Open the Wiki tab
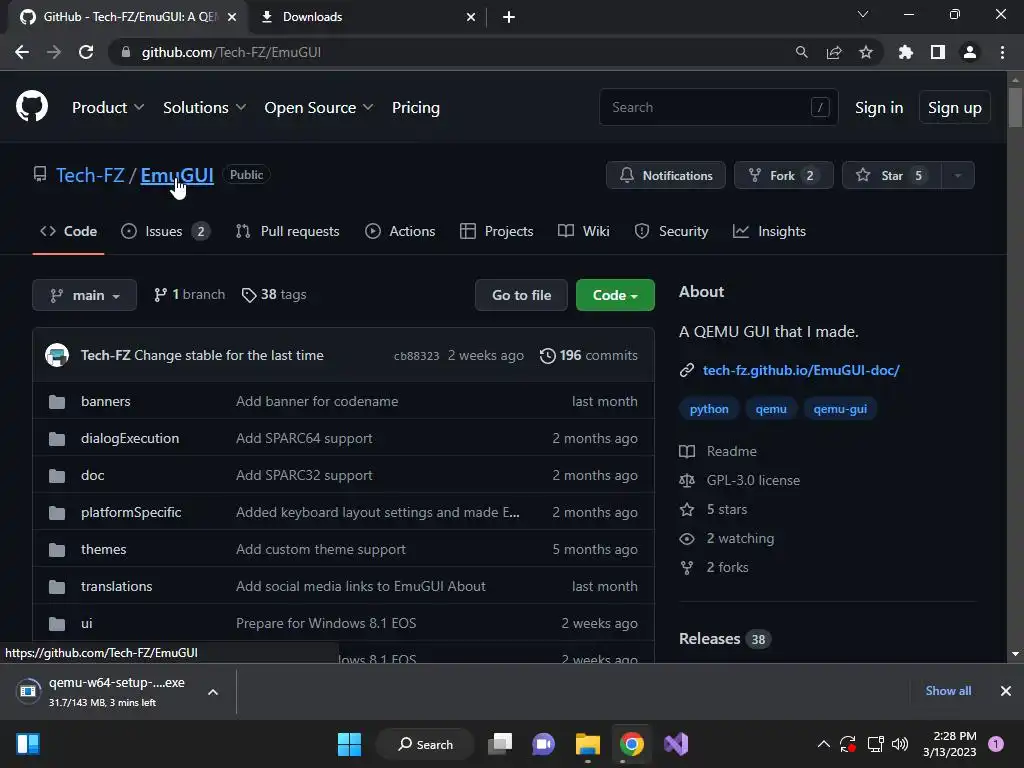 tap(584, 231)
